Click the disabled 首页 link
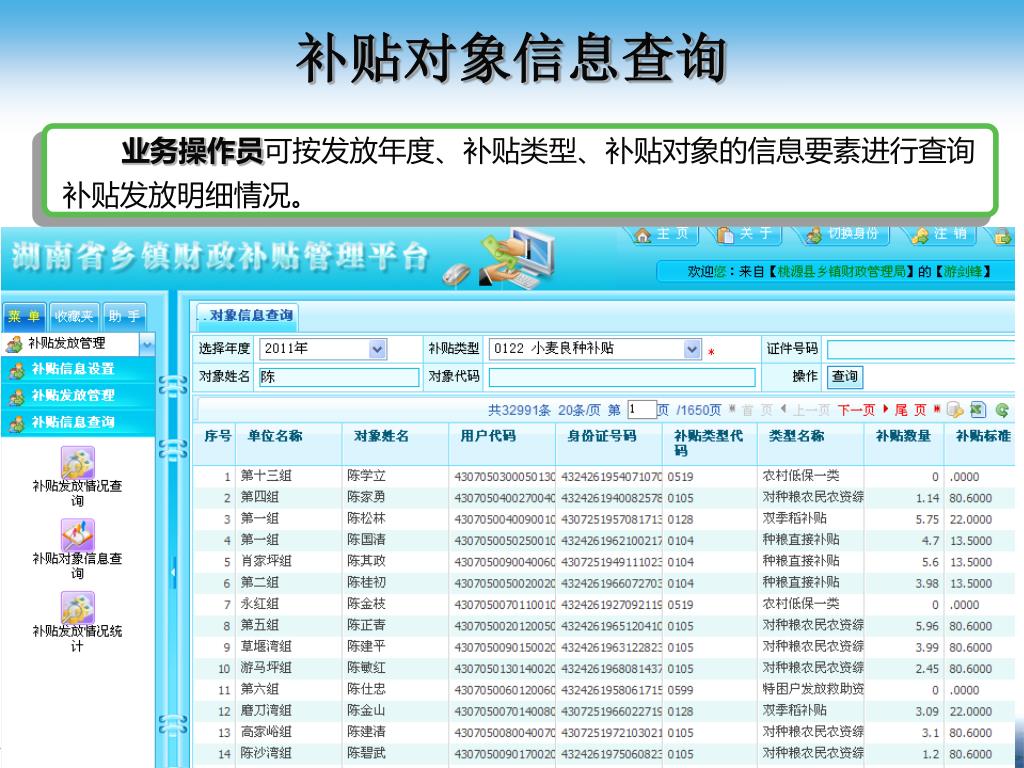The image size is (1024, 768). tap(756, 410)
